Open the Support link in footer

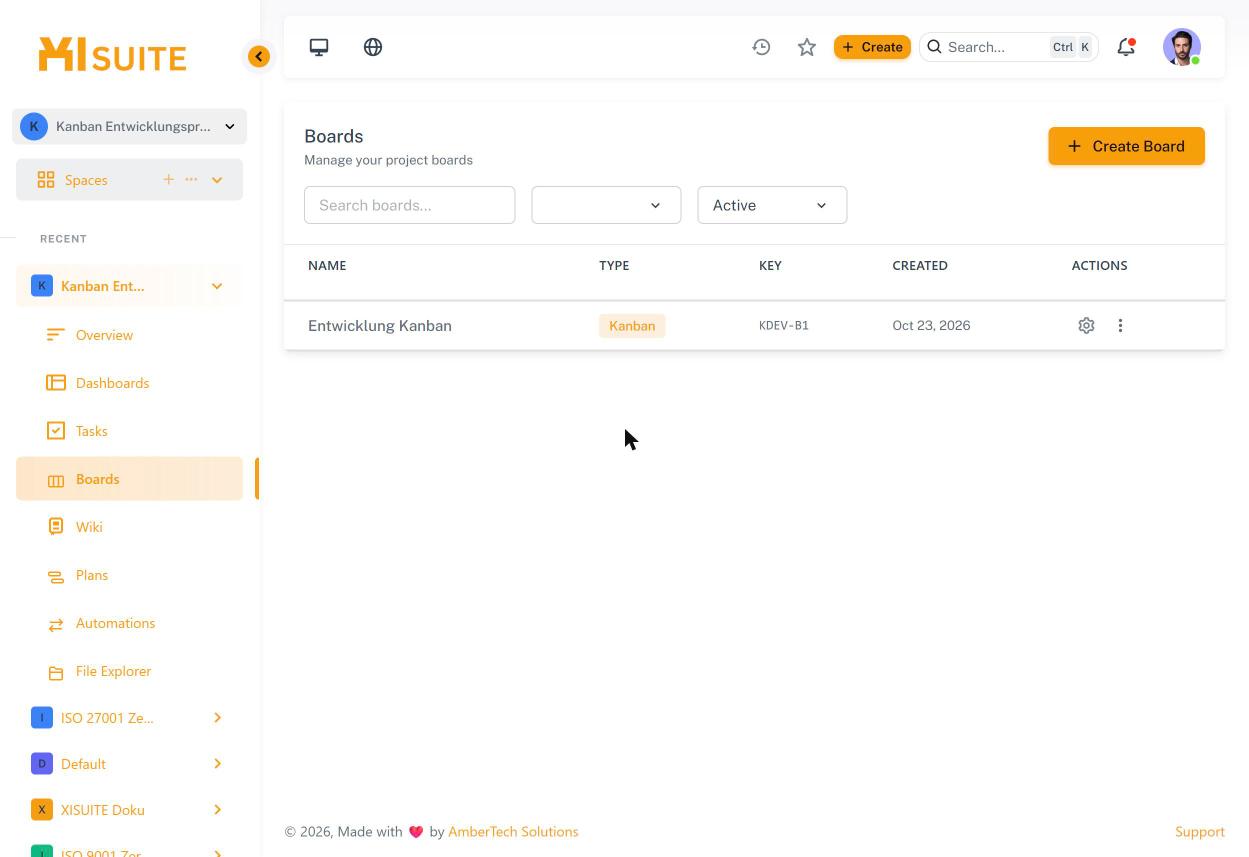[x=1200, y=832]
